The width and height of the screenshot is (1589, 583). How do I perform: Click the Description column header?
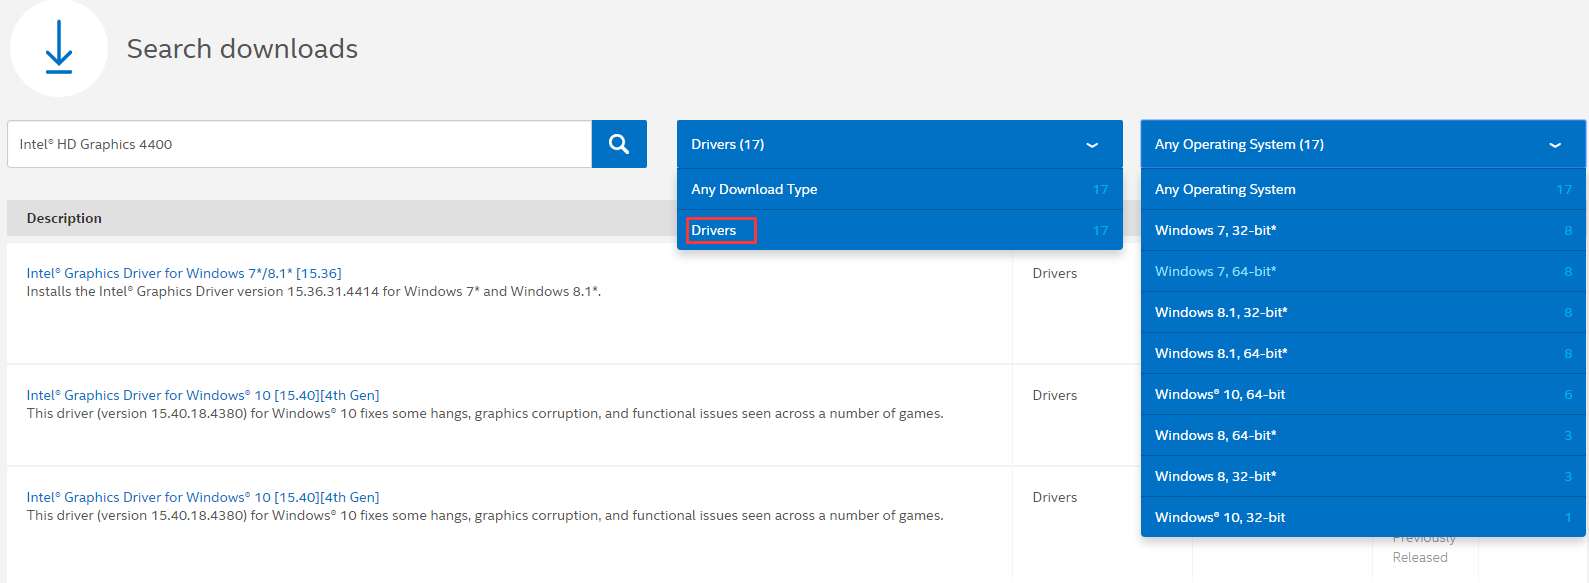(x=64, y=218)
